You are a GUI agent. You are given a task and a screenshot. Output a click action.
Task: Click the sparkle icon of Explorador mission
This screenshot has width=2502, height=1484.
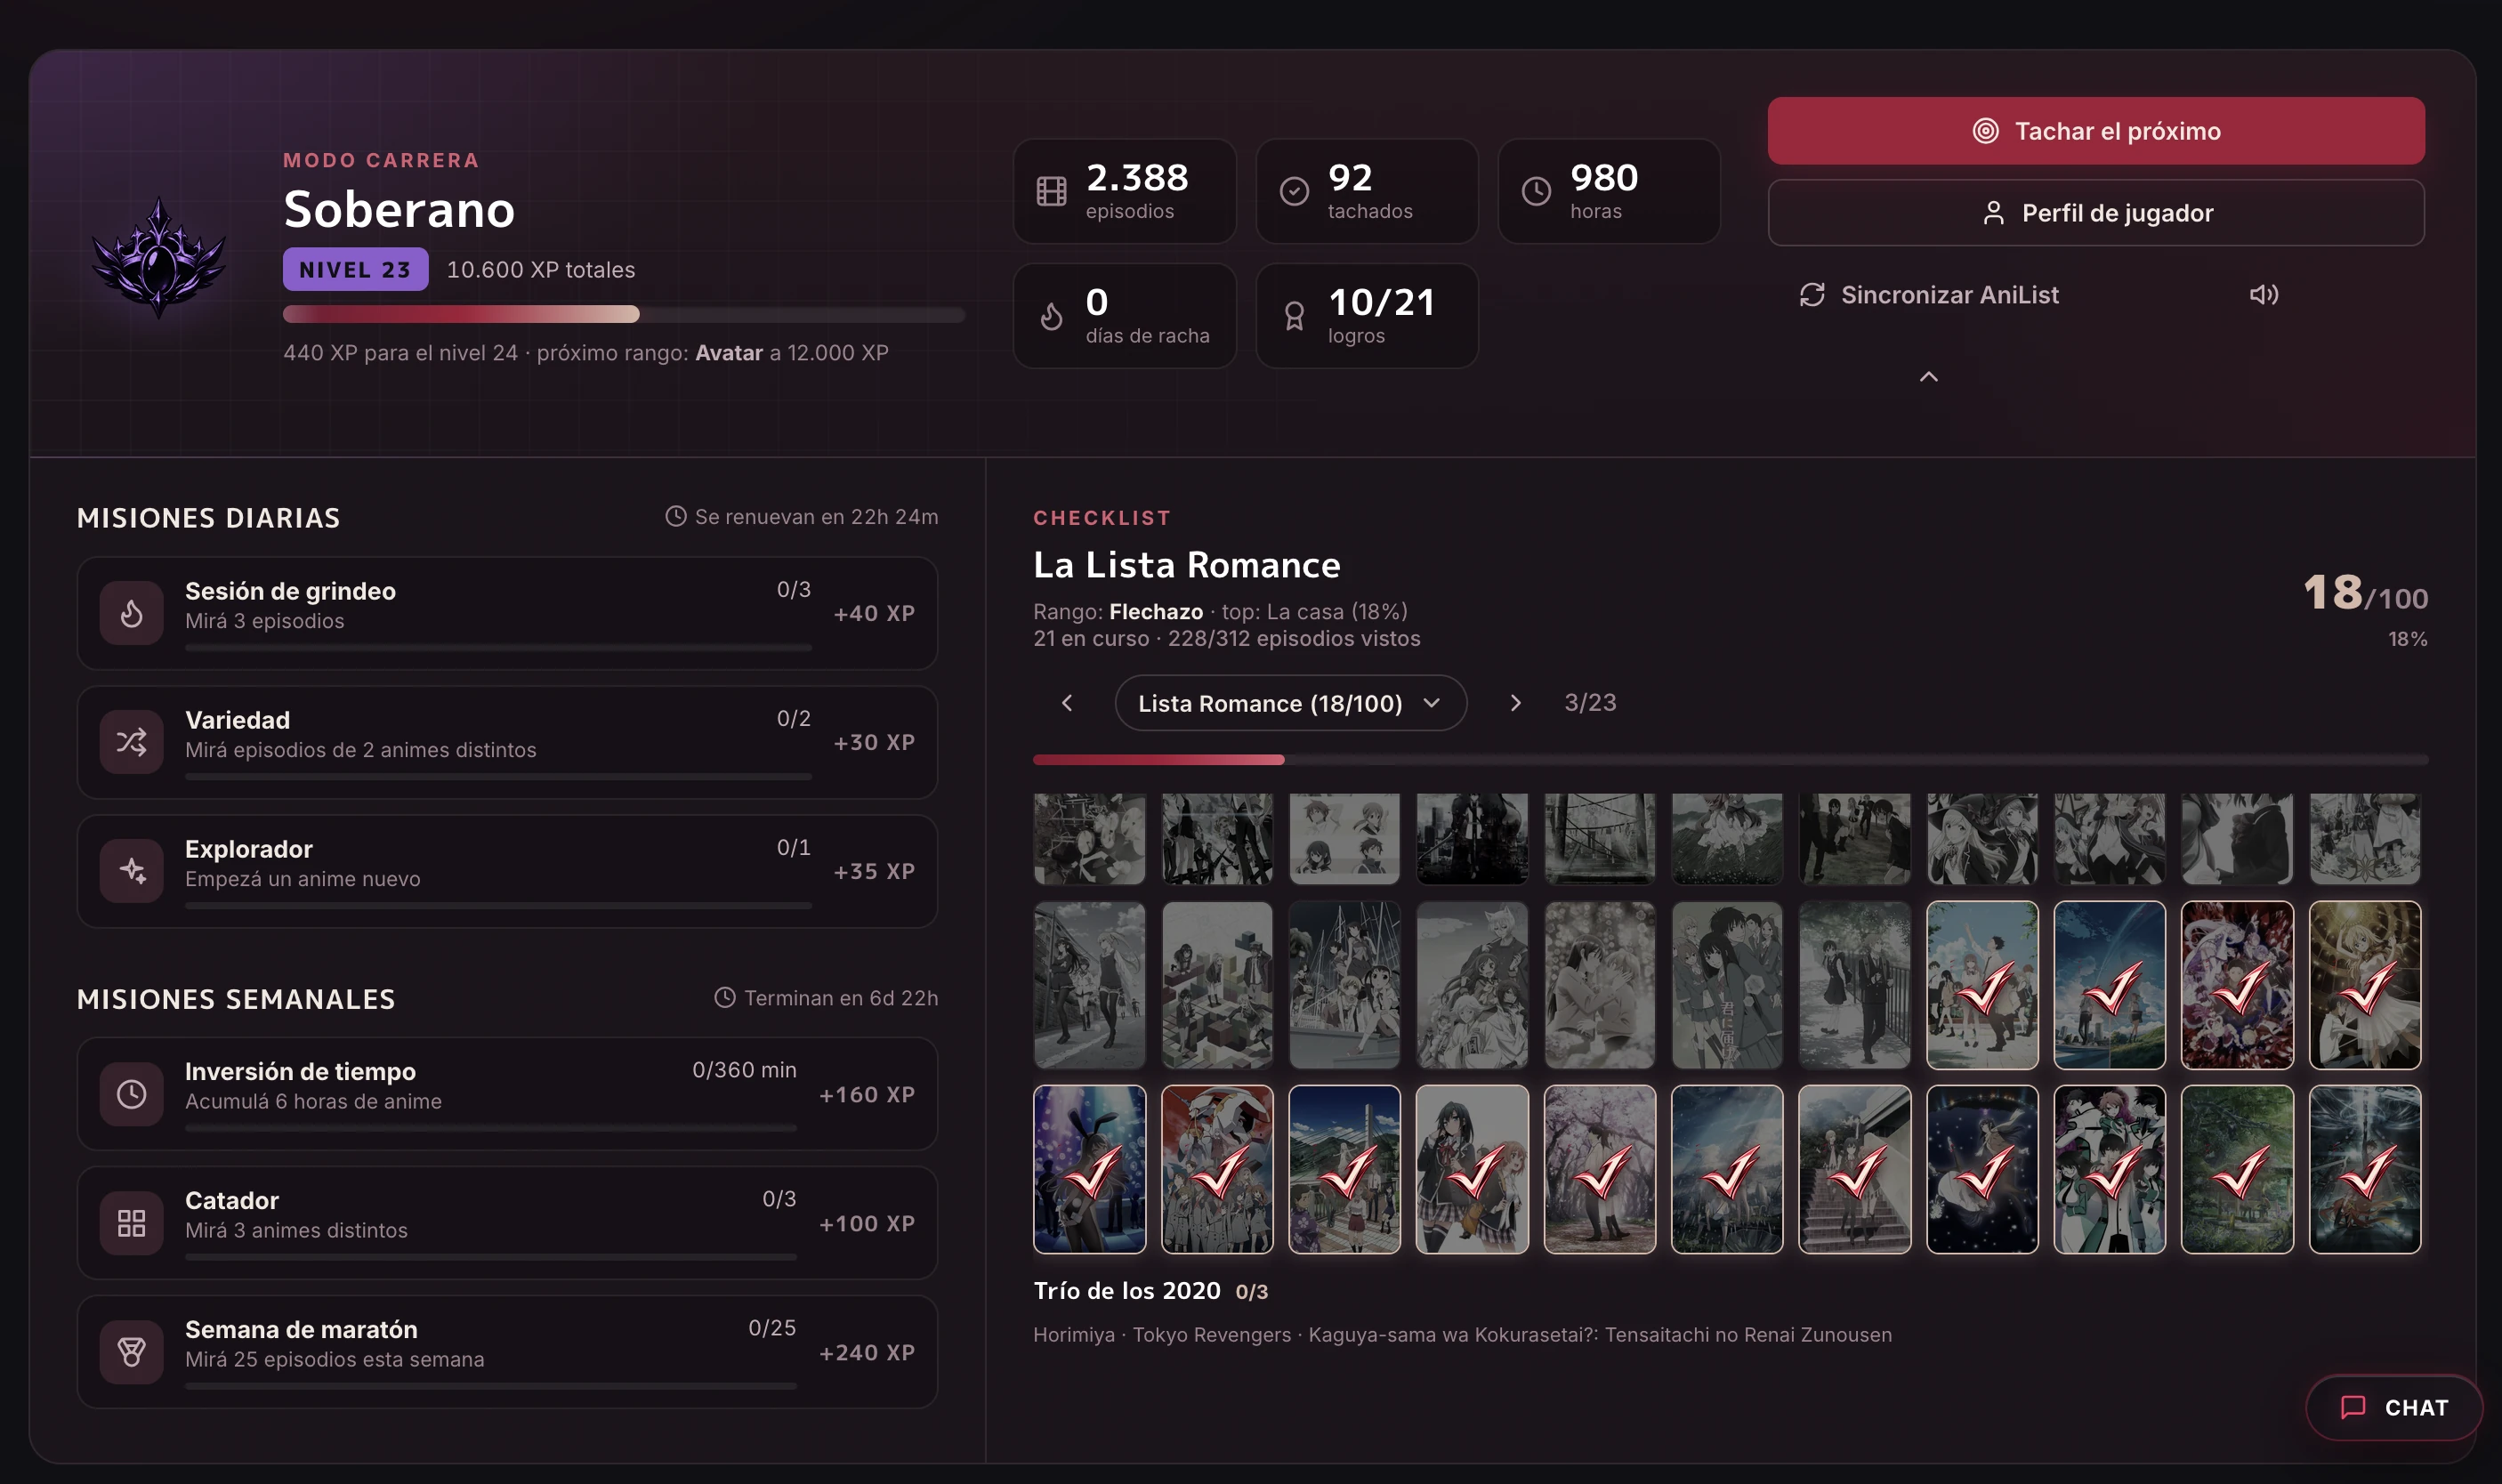(131, 871)
